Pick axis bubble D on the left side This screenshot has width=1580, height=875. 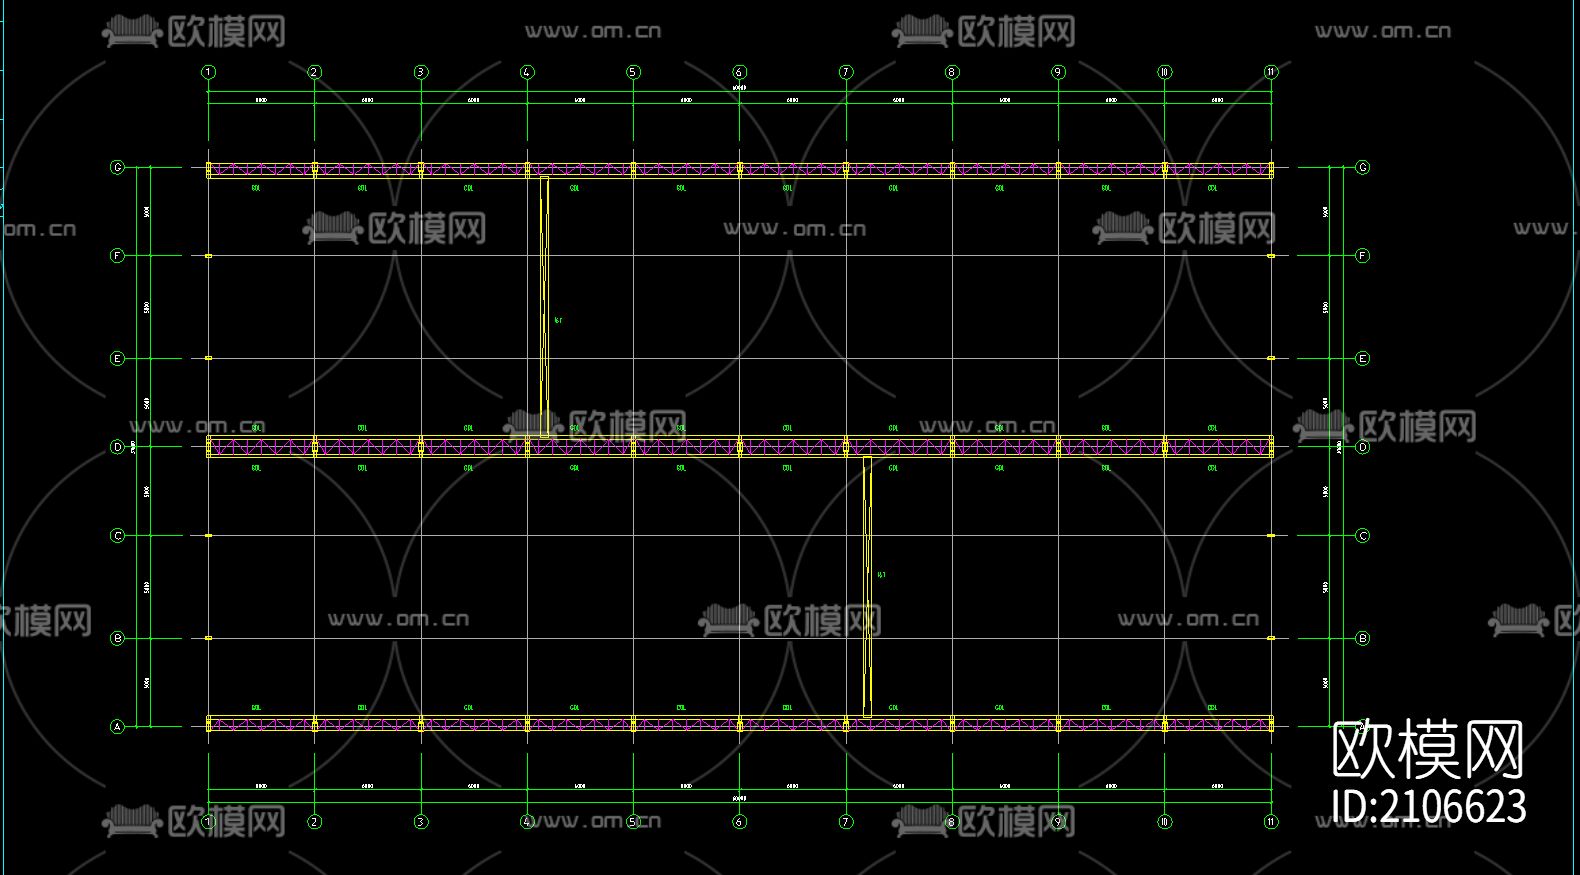(117, 447)
